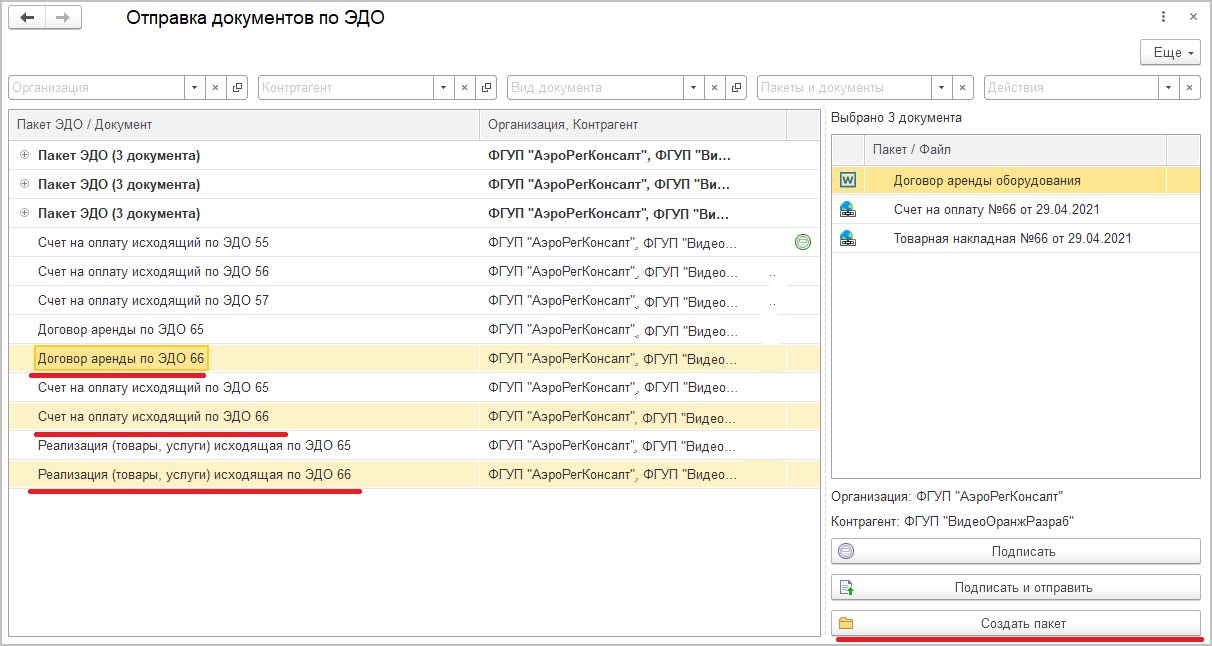Viewport: 1212px width, 646px height.
Task: Clear the Вид документа filter
Action: coord(714,87)
